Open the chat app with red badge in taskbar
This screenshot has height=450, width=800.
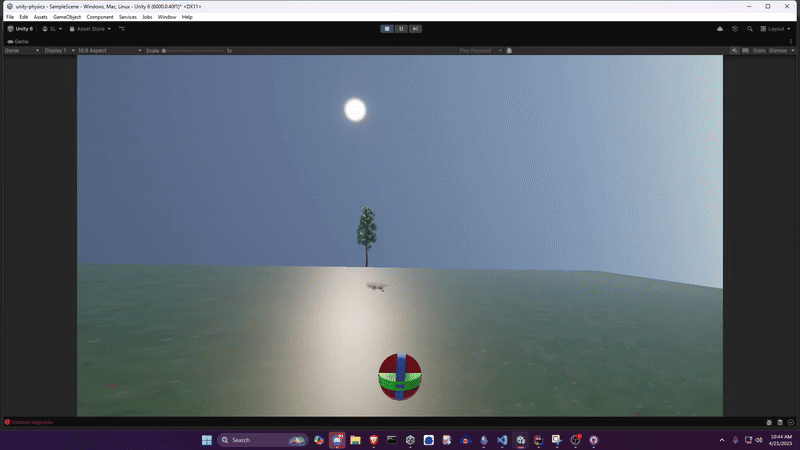pyautogui.click(x=337, y=440)
